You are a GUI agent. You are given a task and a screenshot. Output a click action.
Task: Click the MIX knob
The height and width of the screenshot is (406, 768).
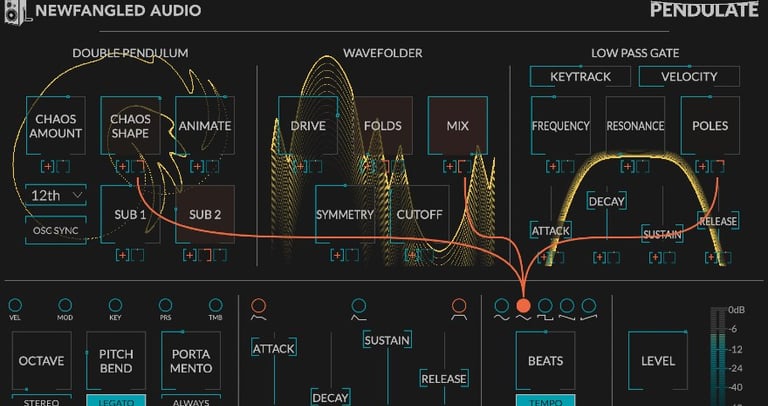(457, 126)
